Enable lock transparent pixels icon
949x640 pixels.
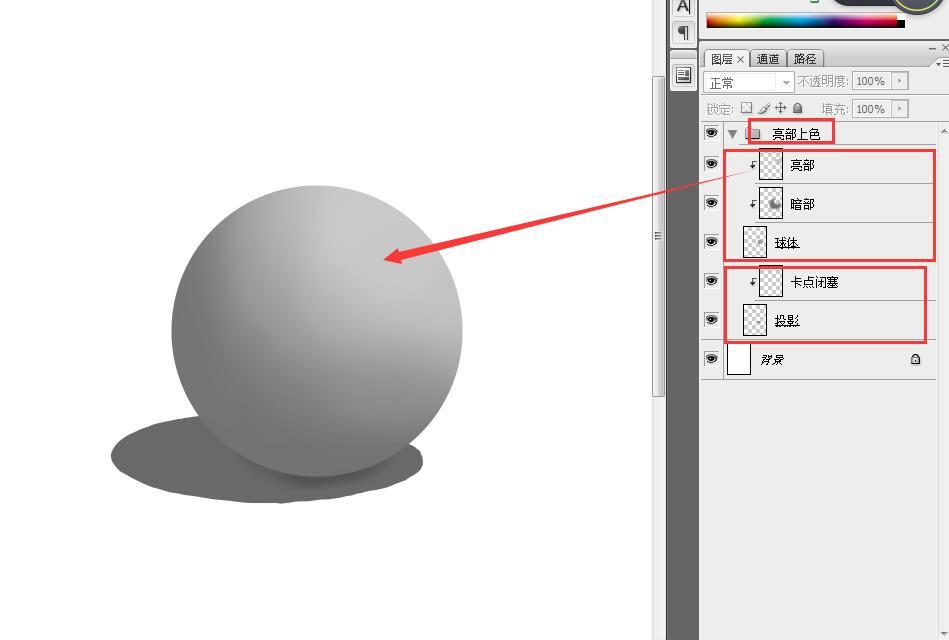(746, 108)
